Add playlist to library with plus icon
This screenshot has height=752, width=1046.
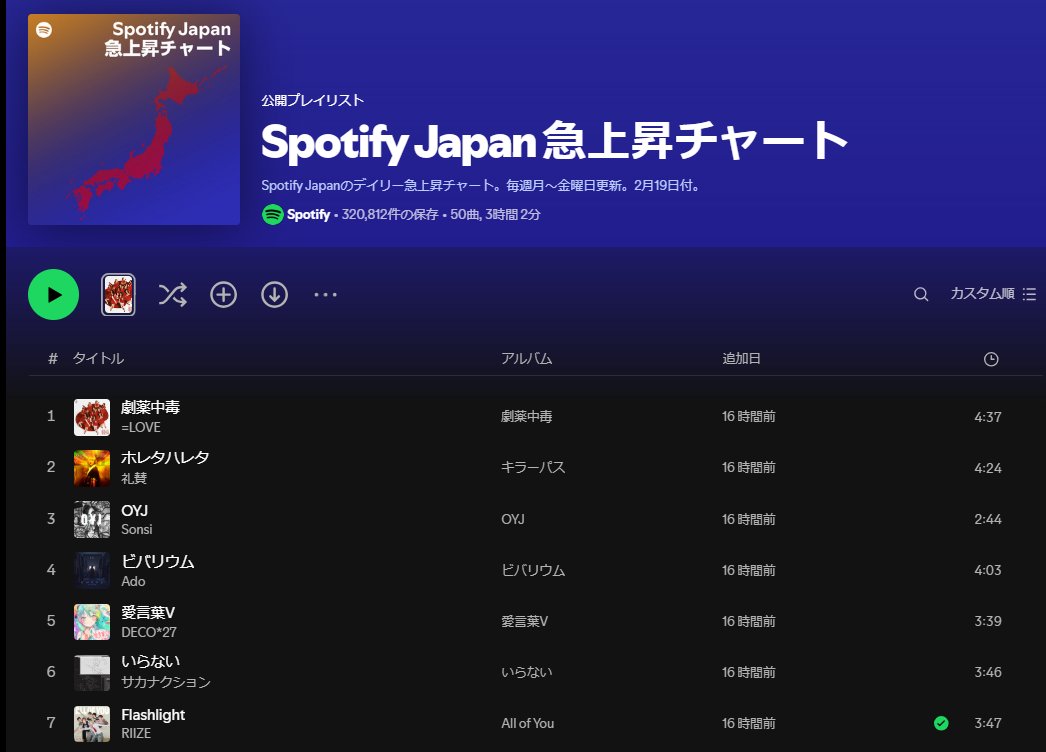click(x=223, y=294)
